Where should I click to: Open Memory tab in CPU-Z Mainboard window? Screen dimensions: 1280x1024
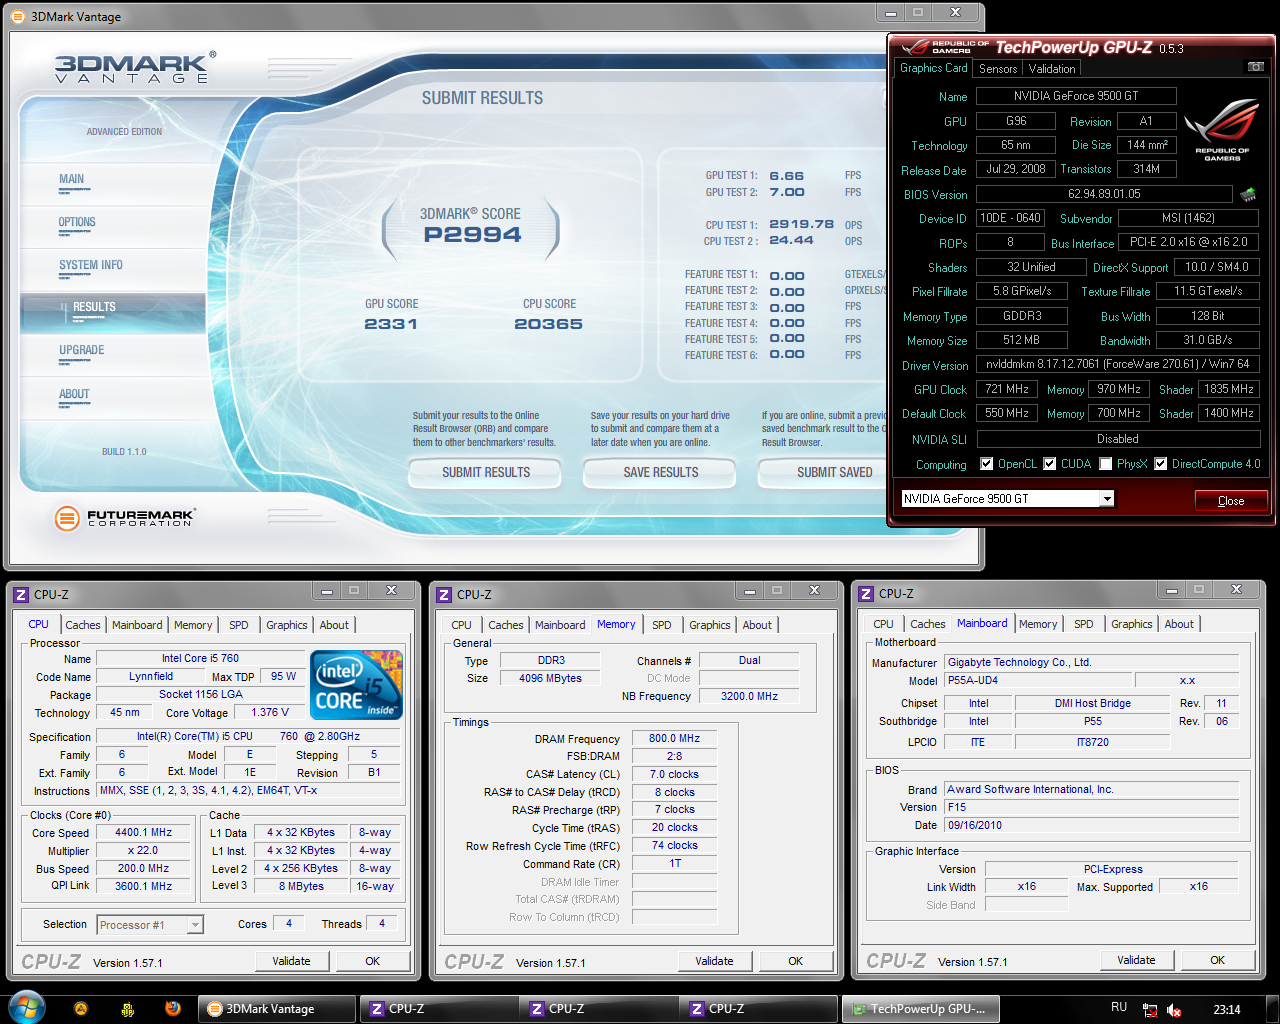click(x=1038, y=624)
